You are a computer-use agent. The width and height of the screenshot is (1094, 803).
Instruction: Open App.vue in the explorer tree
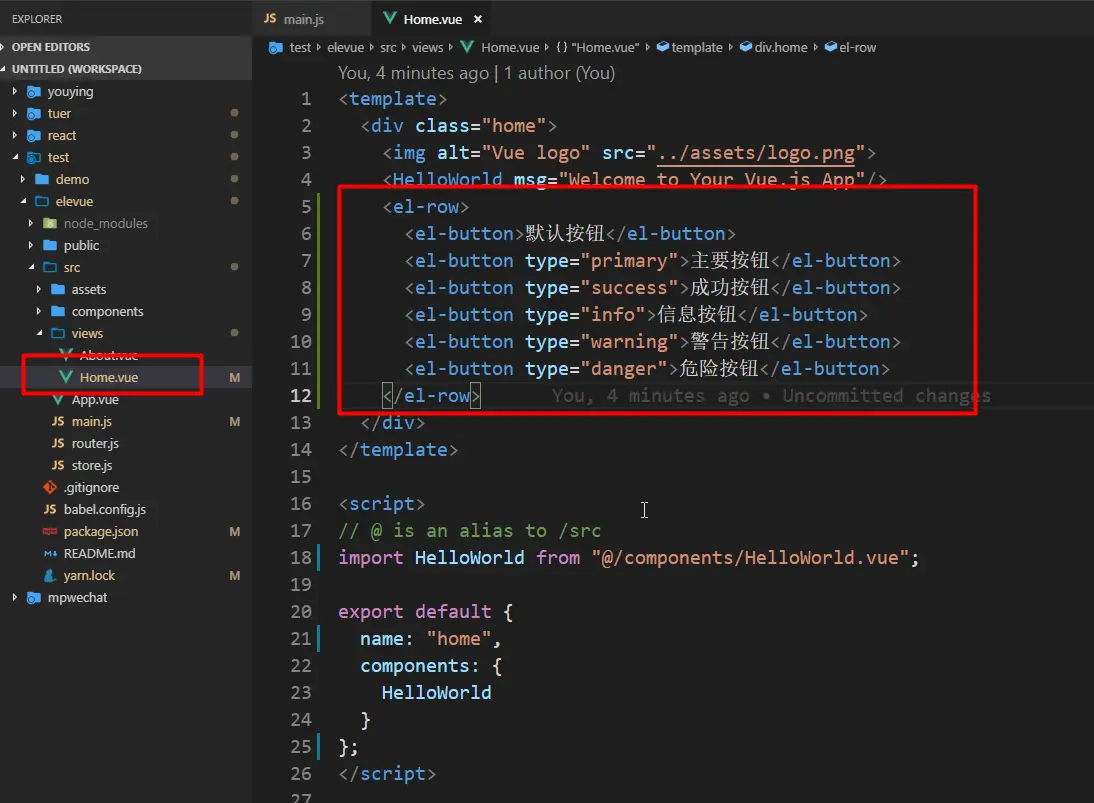95,400
